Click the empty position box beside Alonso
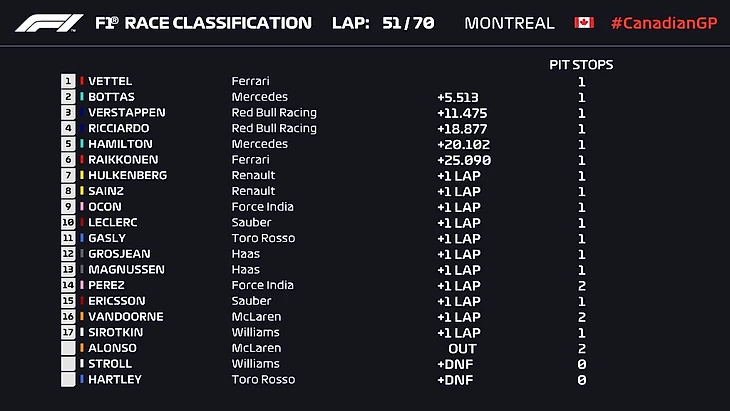The height and width of the screenshot is (411, 730). tap(68, 348)
